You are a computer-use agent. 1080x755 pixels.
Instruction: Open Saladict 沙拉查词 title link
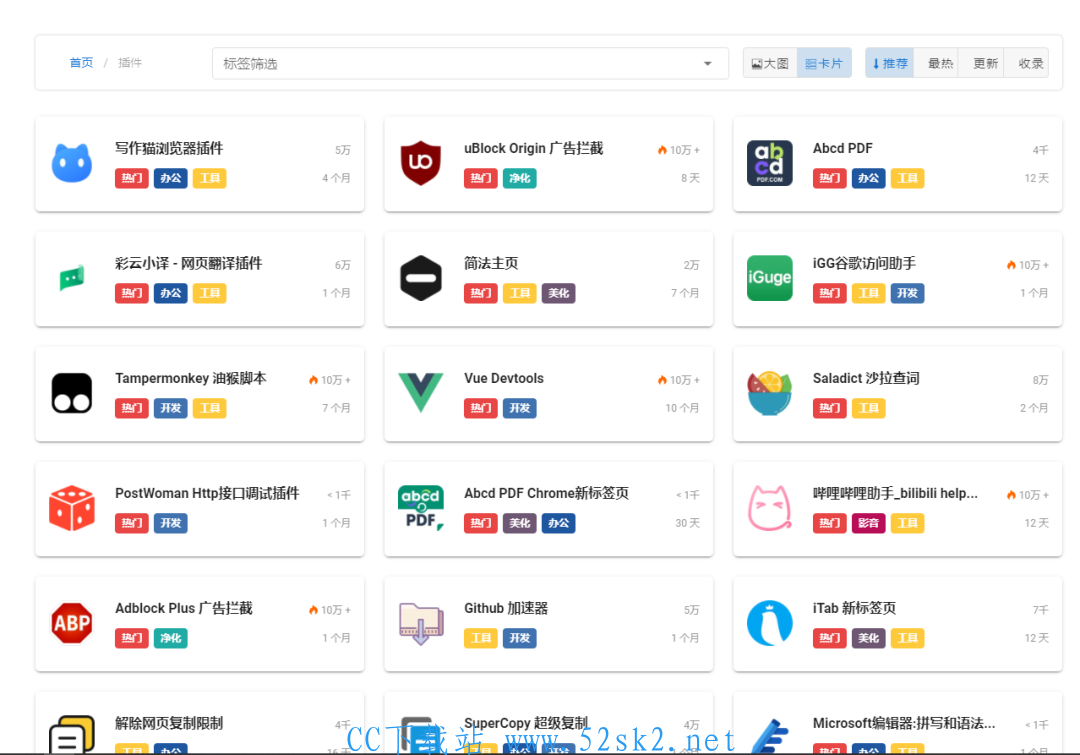pyautogui.click(x=866, y=378)
